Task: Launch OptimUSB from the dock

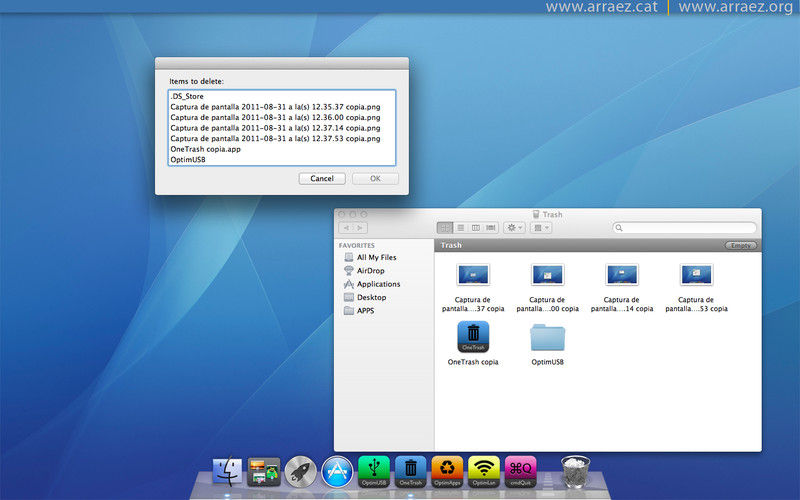Action: click(374, 471)
